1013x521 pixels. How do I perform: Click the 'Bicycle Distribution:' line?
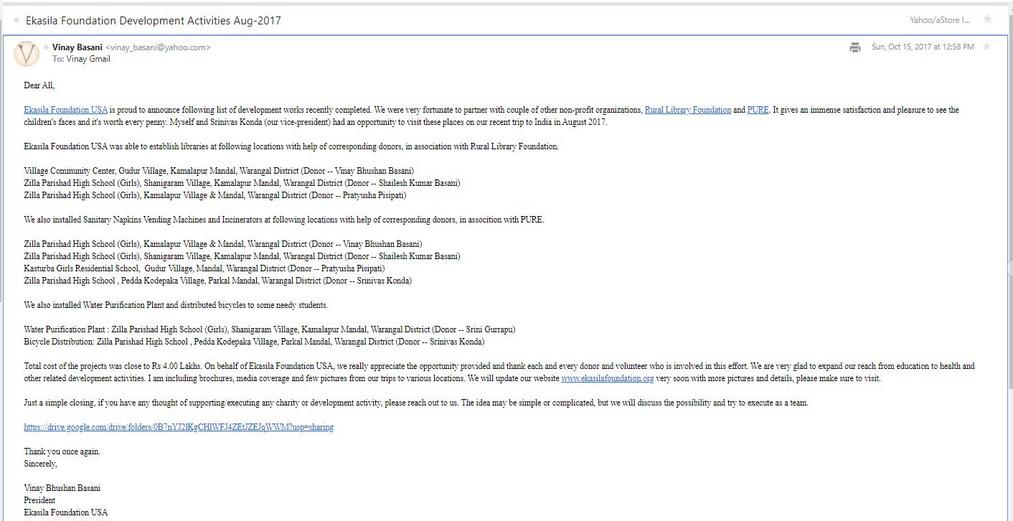(x=254, y=341)
